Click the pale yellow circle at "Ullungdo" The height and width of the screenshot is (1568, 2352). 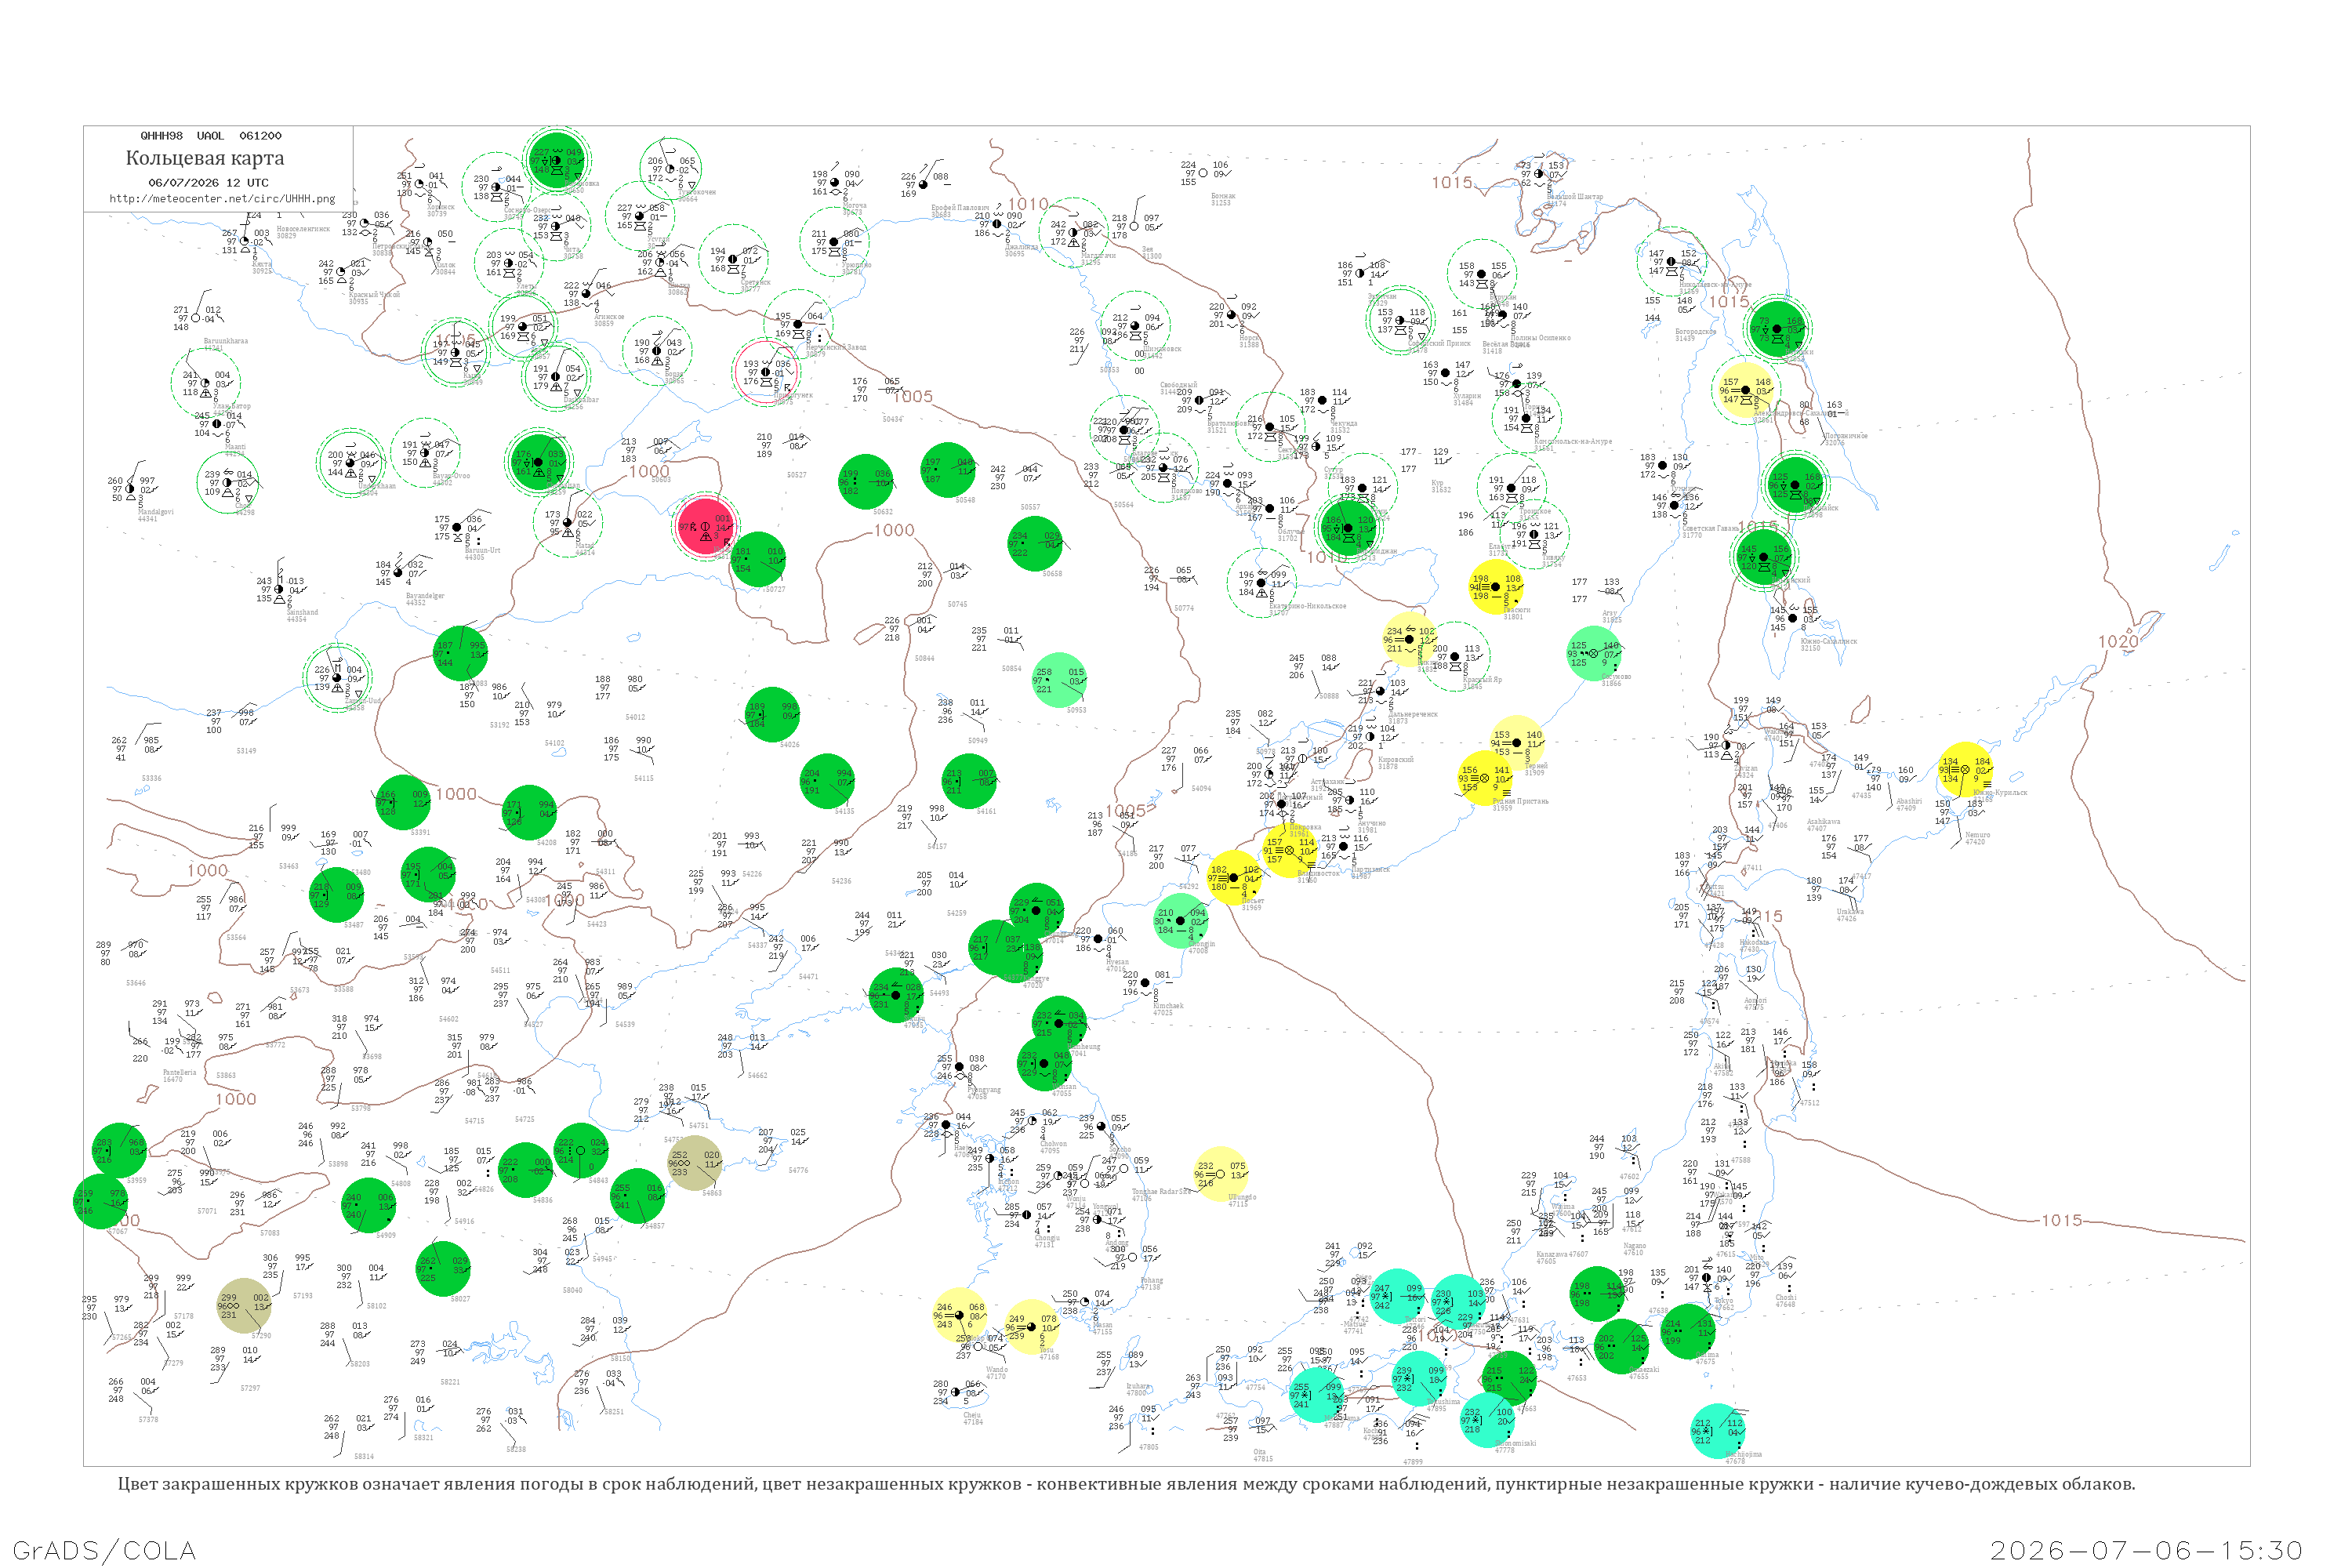1221,1174
